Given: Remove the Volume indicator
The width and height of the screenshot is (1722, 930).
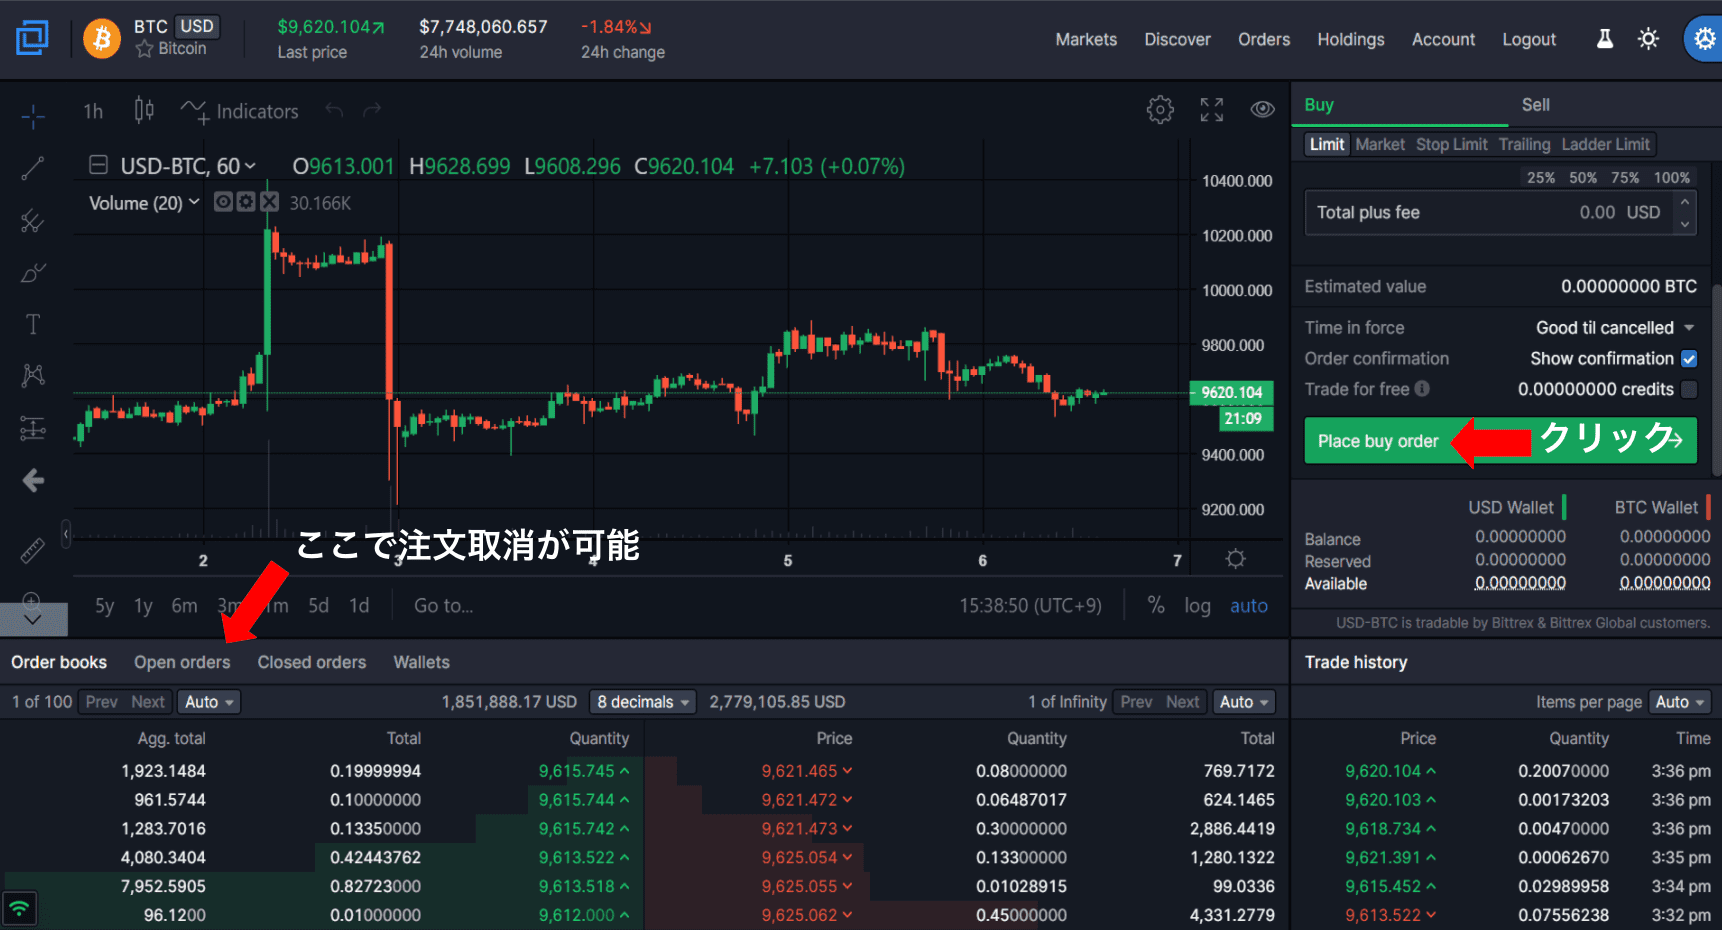Looking at the screenshot, I should pyautogui.click(x=269, y=202).
